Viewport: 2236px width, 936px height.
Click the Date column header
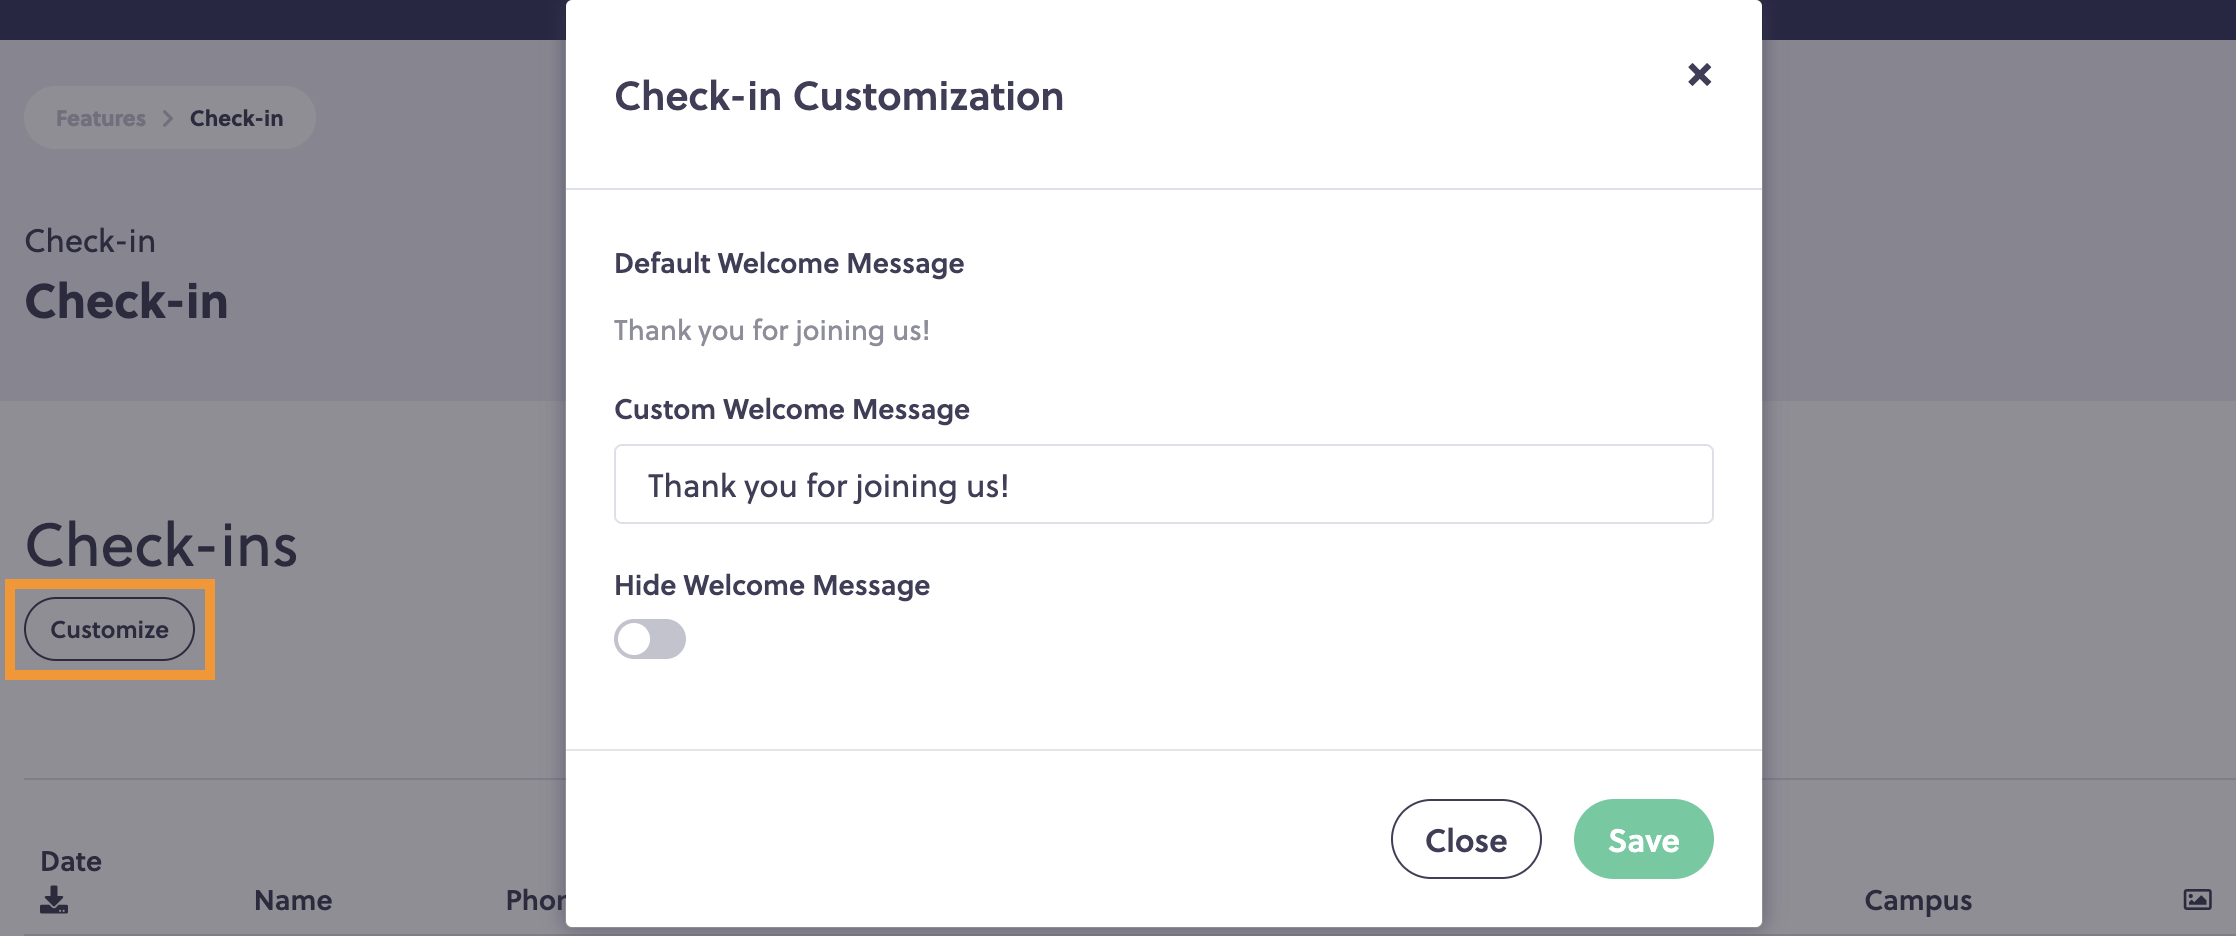70,861
